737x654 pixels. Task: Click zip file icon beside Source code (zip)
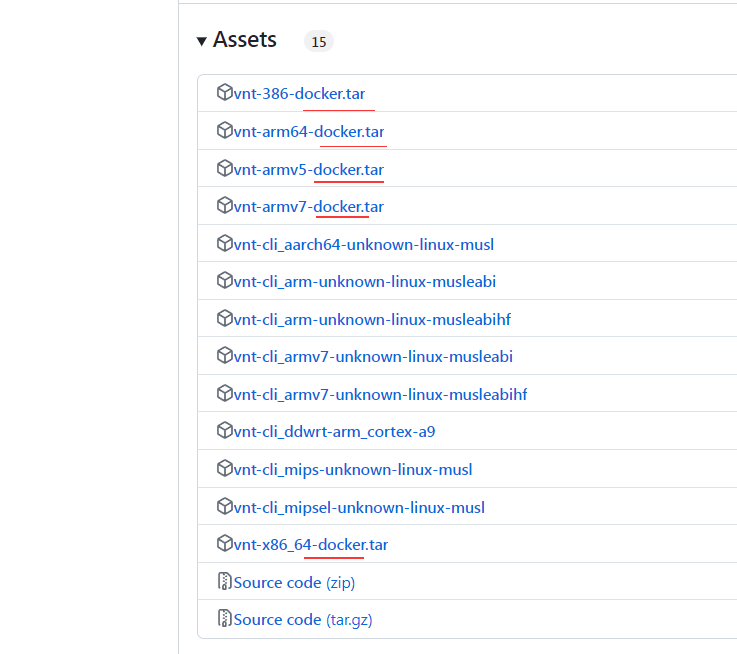point(225,581)
